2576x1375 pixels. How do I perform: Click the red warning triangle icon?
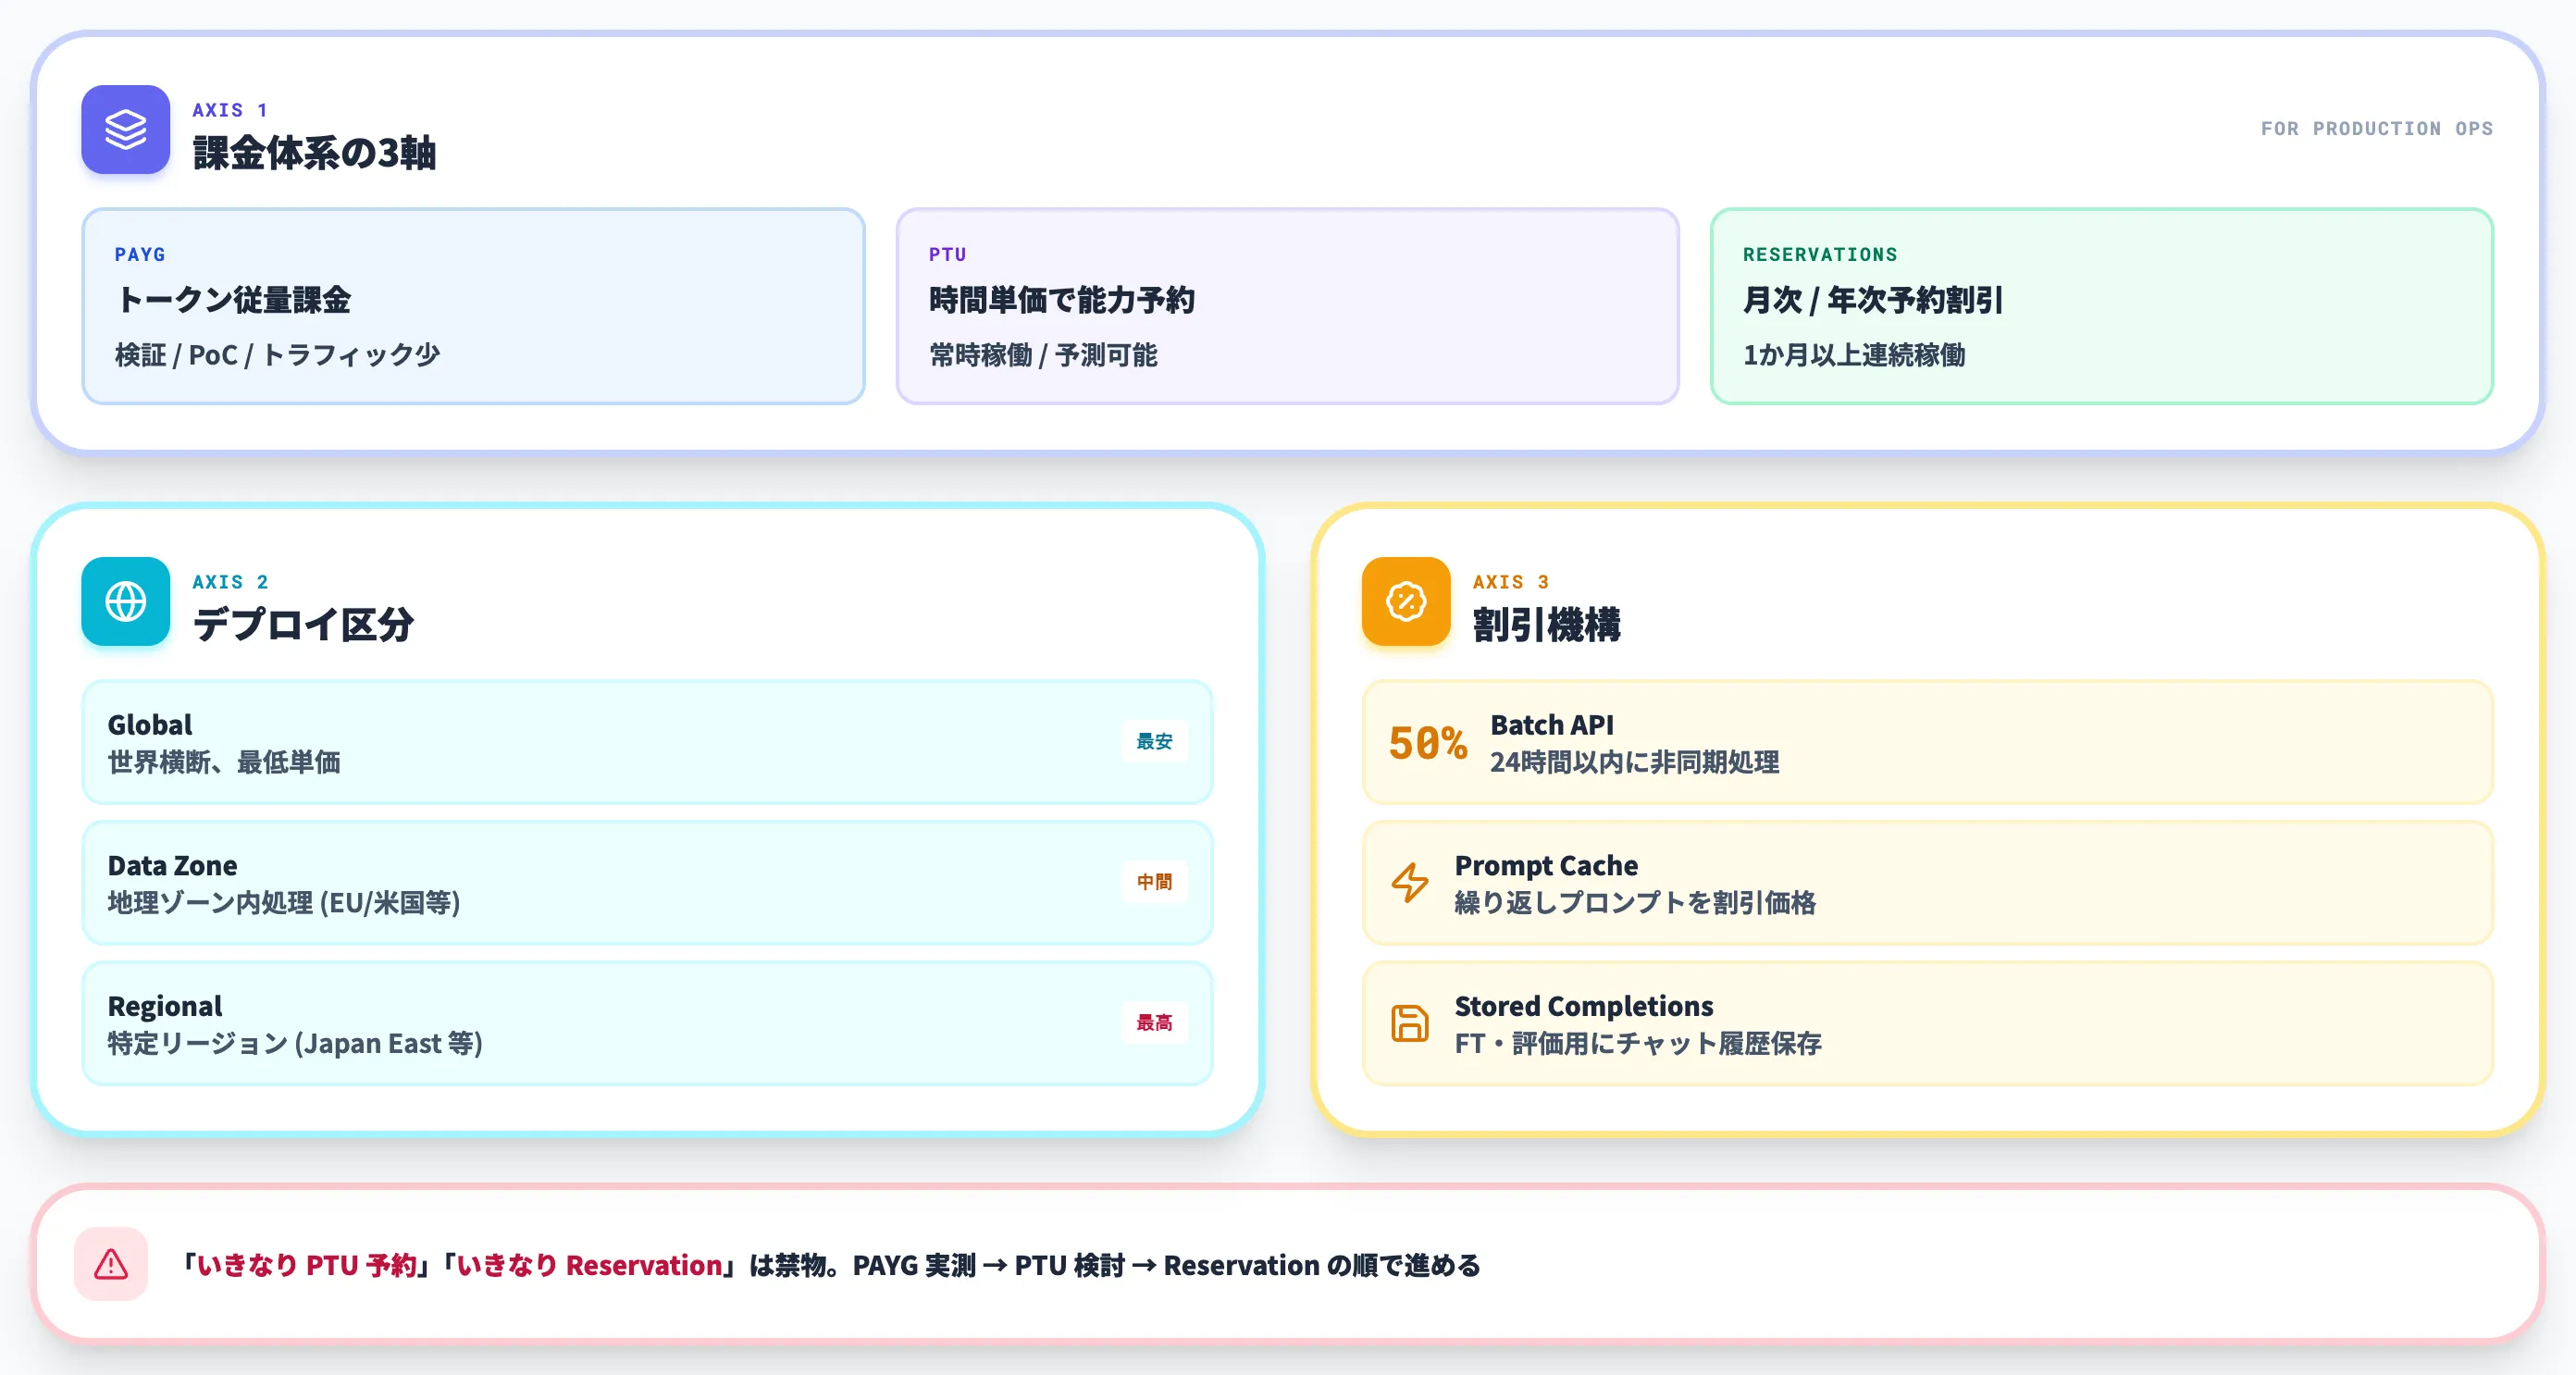click(x=111, y=1264)
